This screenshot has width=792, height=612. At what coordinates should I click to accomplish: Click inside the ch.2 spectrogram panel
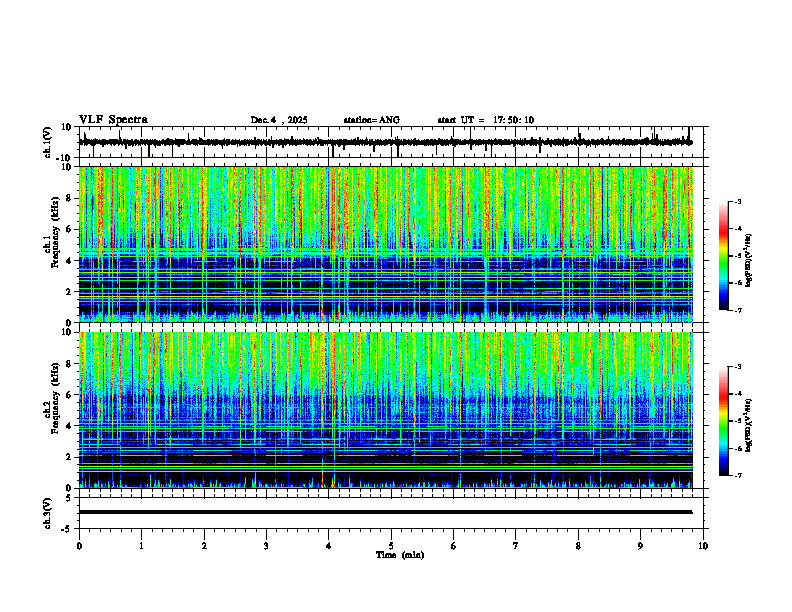click(x=385, y=410)
